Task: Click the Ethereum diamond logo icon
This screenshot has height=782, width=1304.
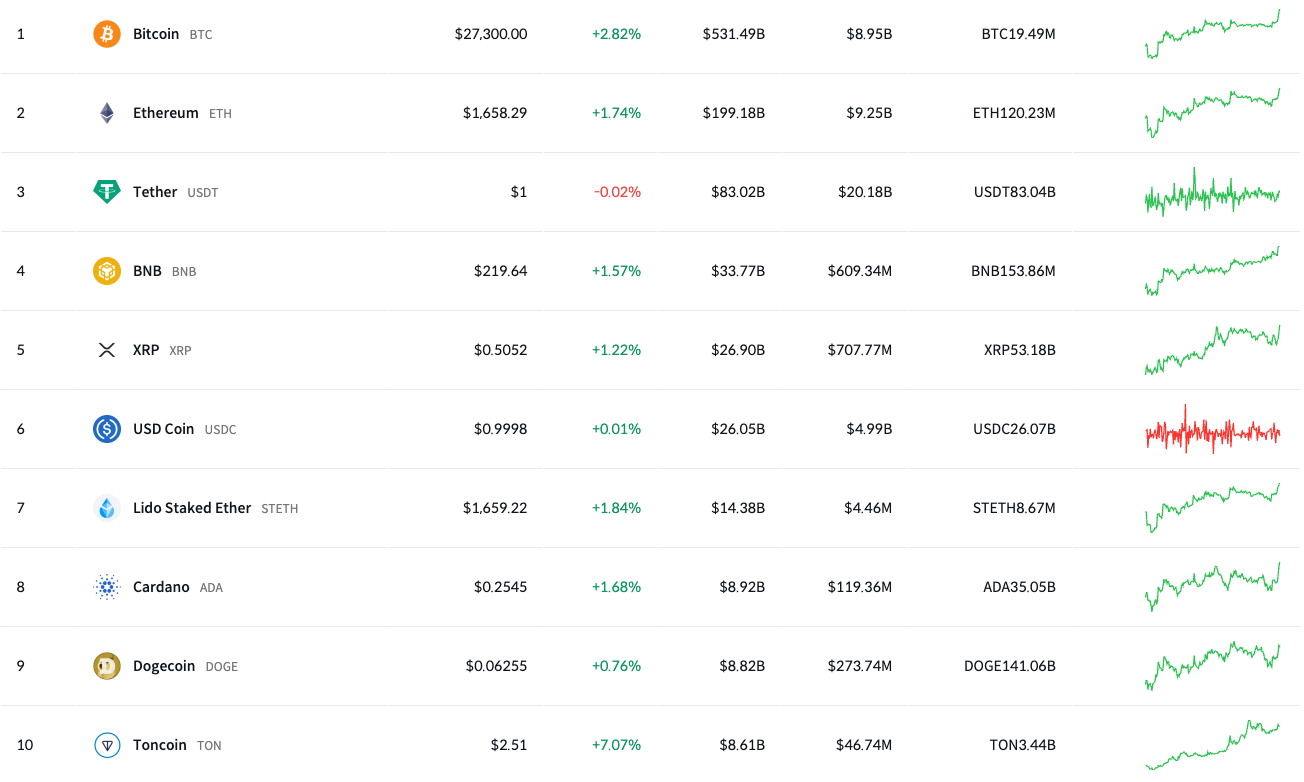Action: 107,113
